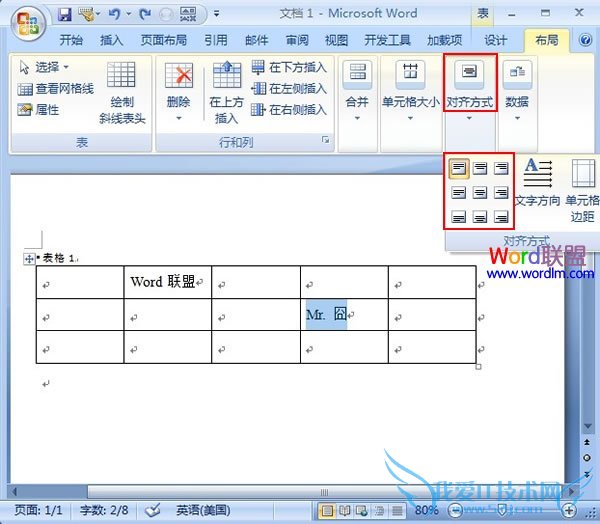The height and width of the screenshot is (524, 600).
Task: Click the table resize handle at bottom right
Action: point(478,367)
